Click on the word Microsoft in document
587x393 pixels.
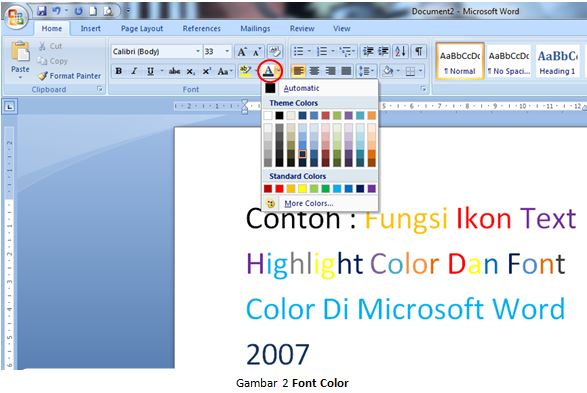click(x=420, y=309)
